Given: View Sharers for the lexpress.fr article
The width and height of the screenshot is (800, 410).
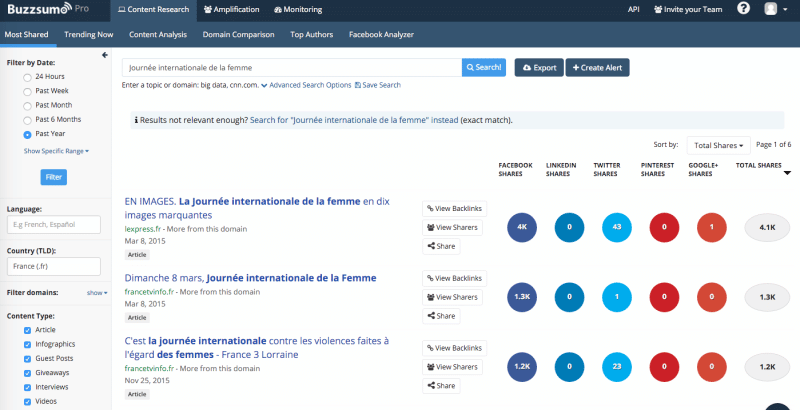Looking at the screenshot, I should click(453, 227).
